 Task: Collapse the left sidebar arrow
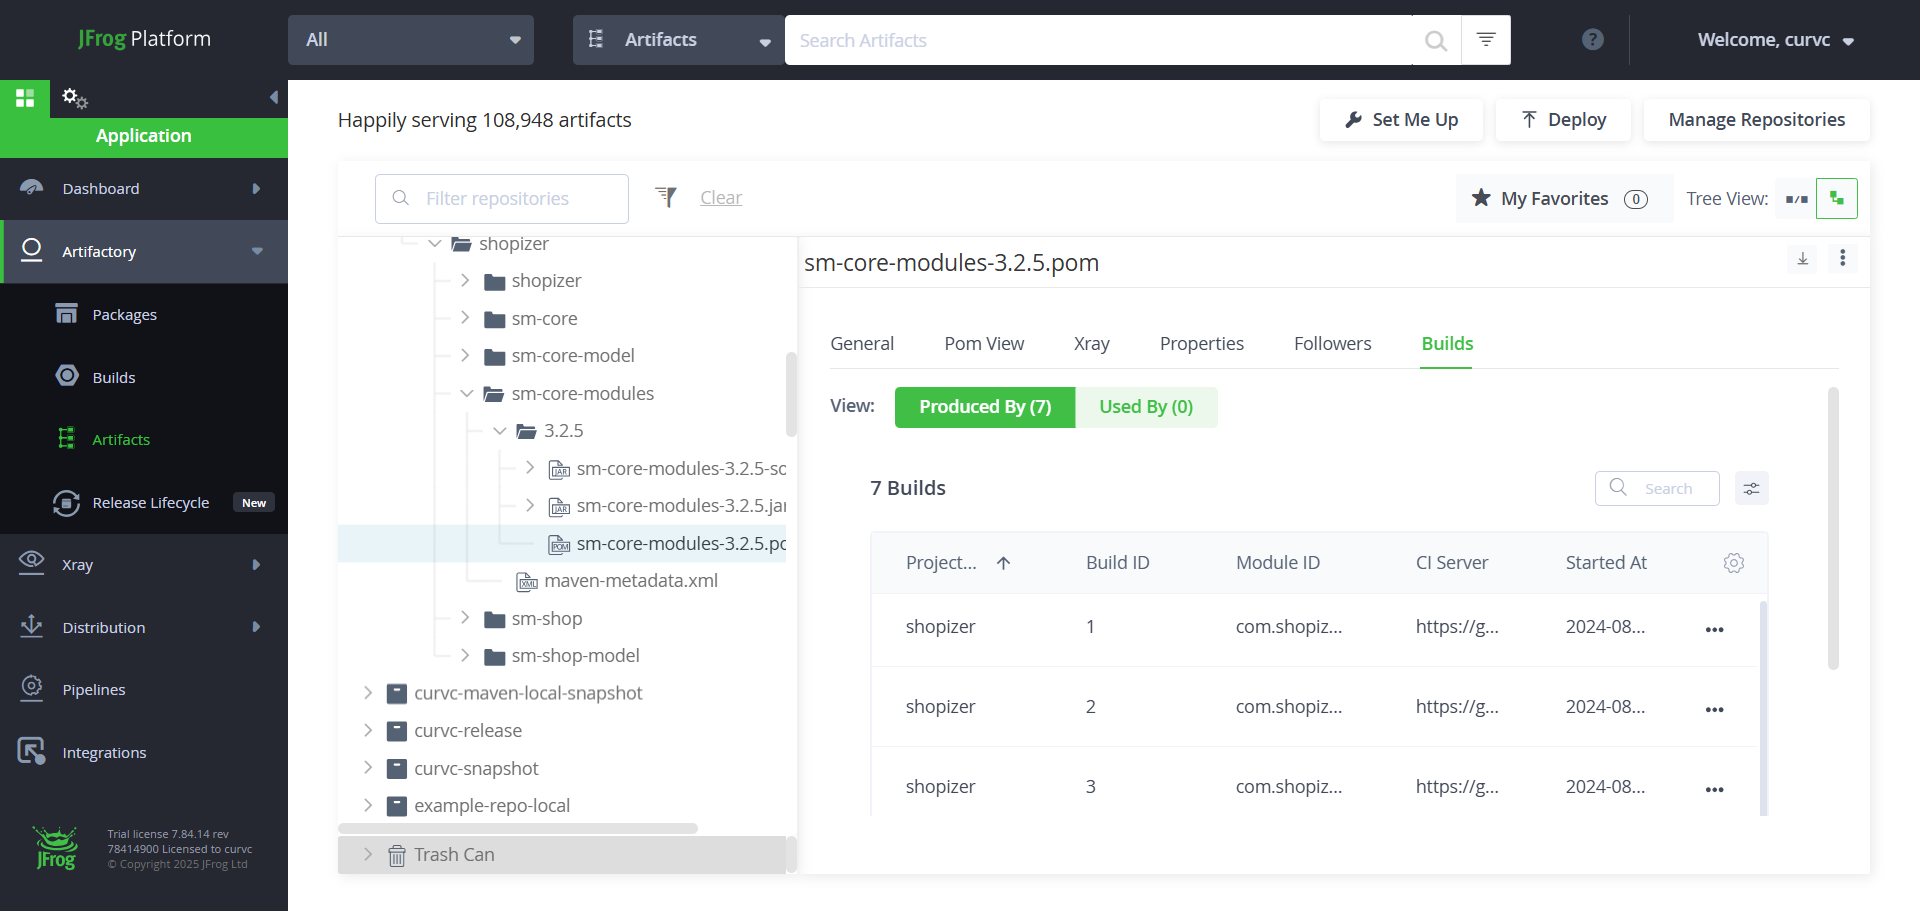pos(273,98)
